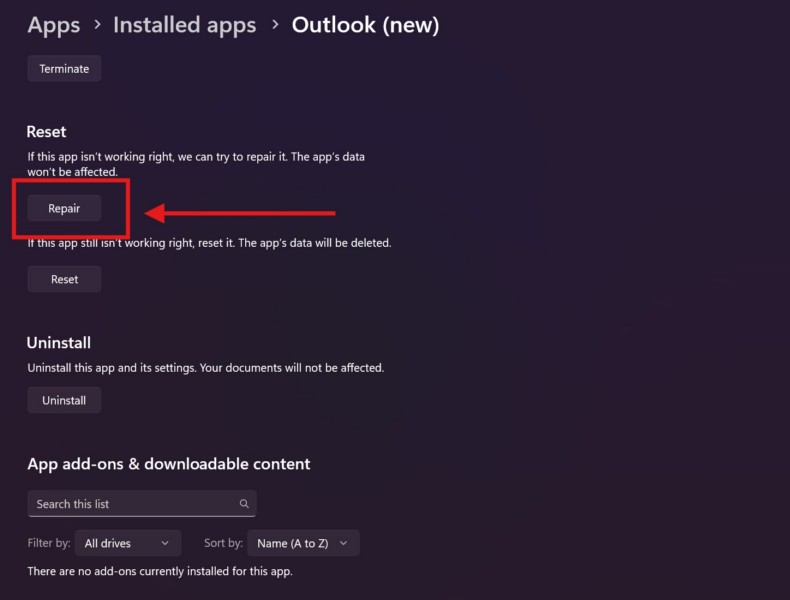The height and width of the screenshot is (600, 790).
Task: Open the Name (A to Z) sort dropdown
Action: coord(302,543)
